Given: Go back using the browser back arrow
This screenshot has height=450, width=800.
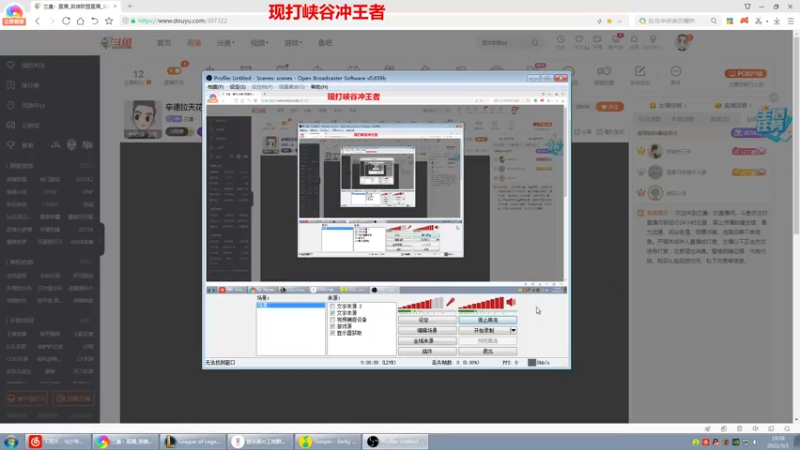Looking at the screenshot, I should (38, 21).
